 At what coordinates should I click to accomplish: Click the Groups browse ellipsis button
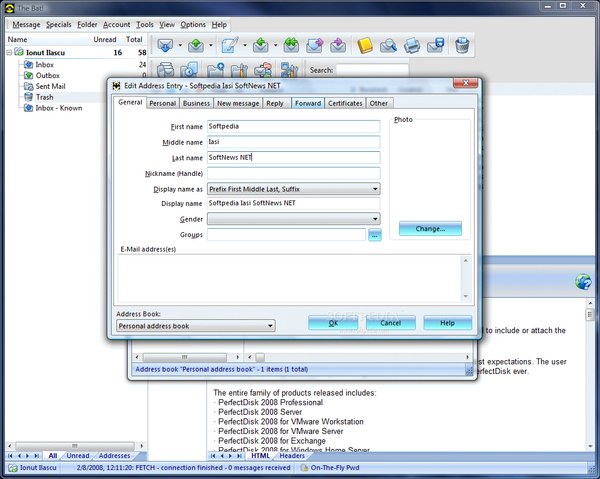pyautogui.click(x=375, y=235)
